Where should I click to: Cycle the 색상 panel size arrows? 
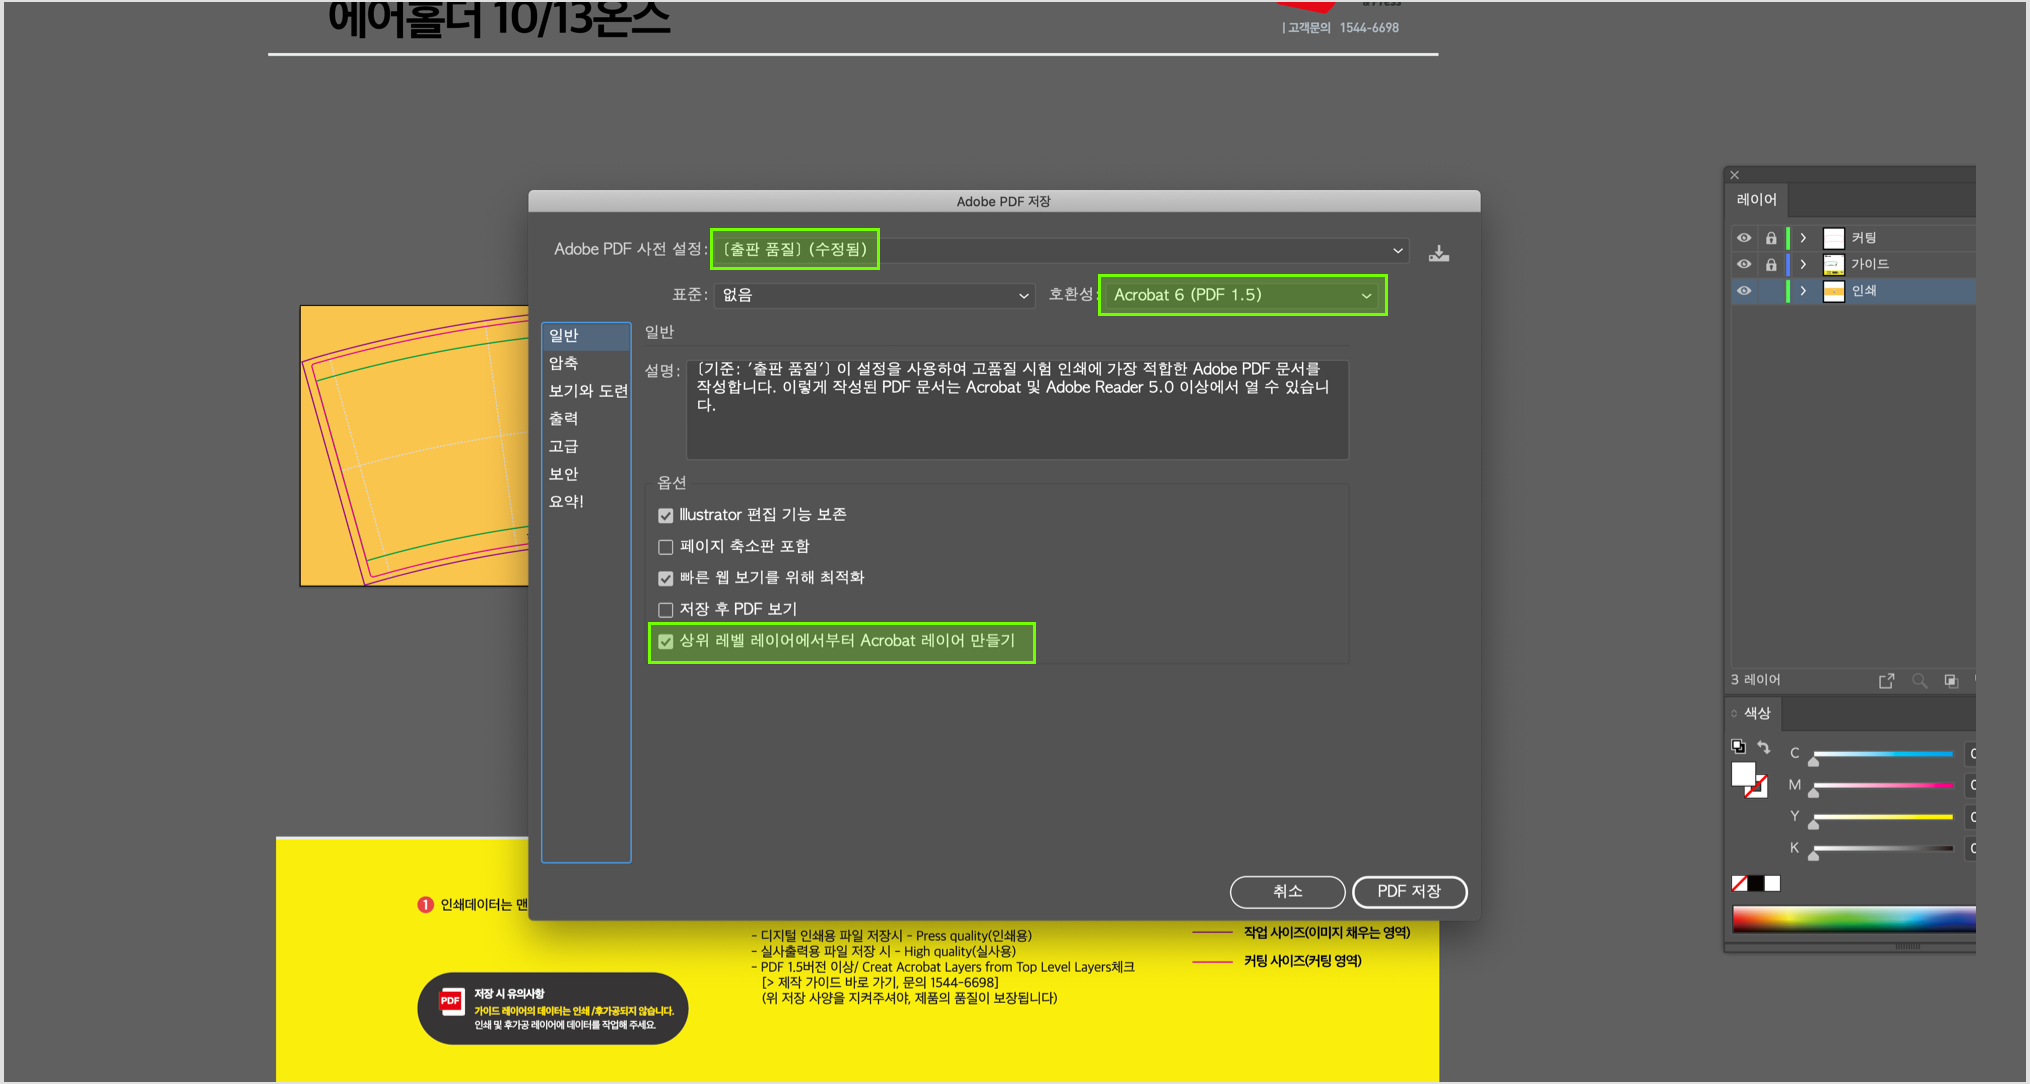pos(1735,713)
